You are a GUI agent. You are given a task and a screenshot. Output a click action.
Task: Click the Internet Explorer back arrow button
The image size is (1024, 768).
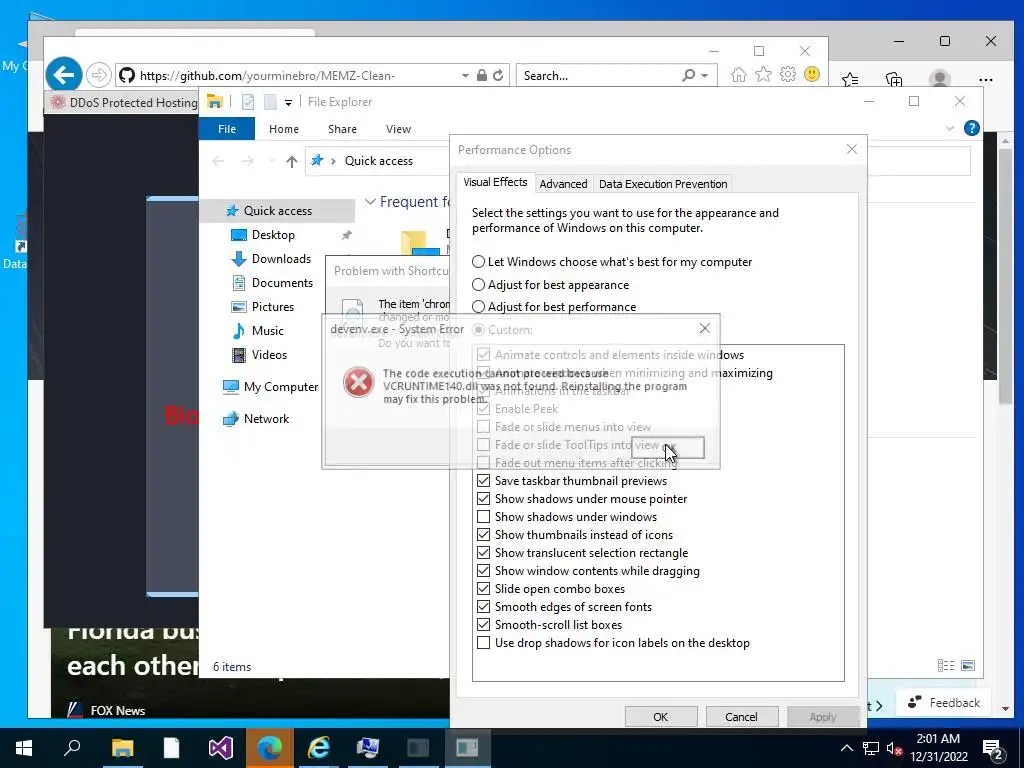pyautogui.click(x=63, y=75)
